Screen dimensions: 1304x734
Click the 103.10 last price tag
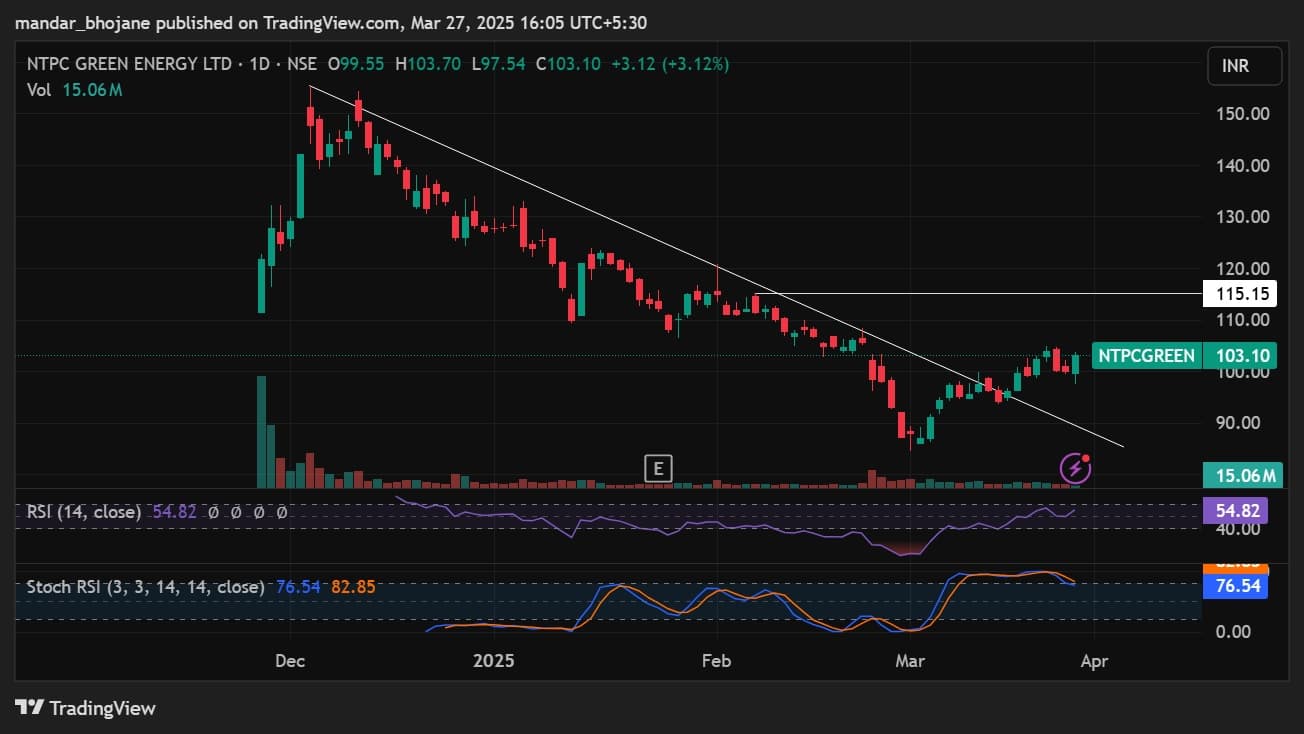(x=1235, y=355)
